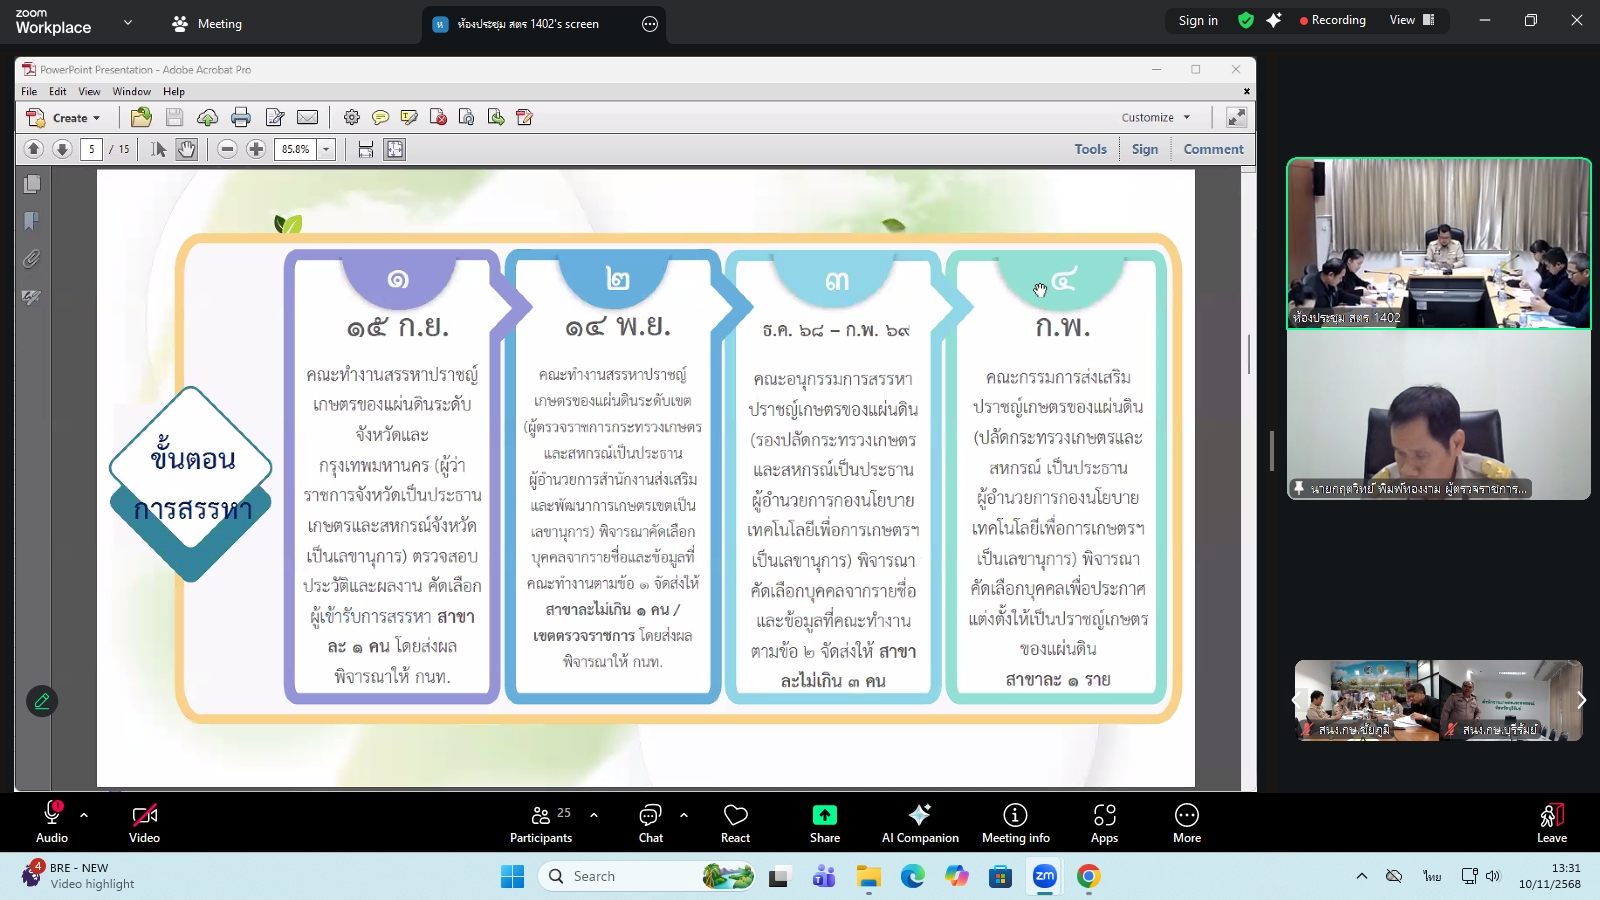The width and height of the screenshot is (1600, 900).
Task: Open the Attachments panel
Action: pos(31,259)
